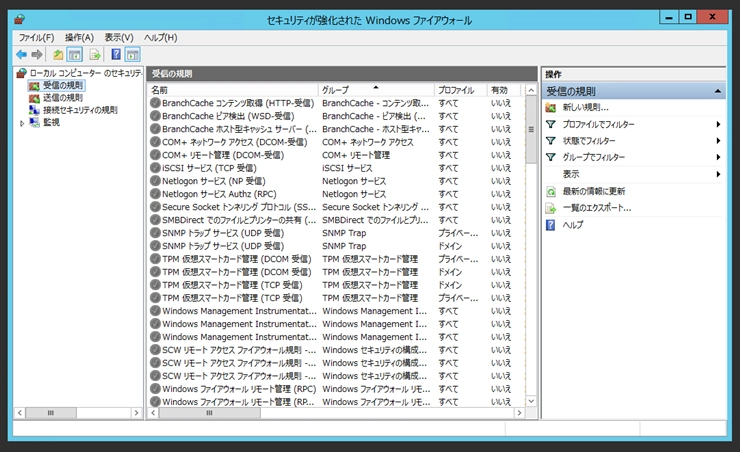Click status icon of Secure Socket トンネリング rule

tap(155, 207)
